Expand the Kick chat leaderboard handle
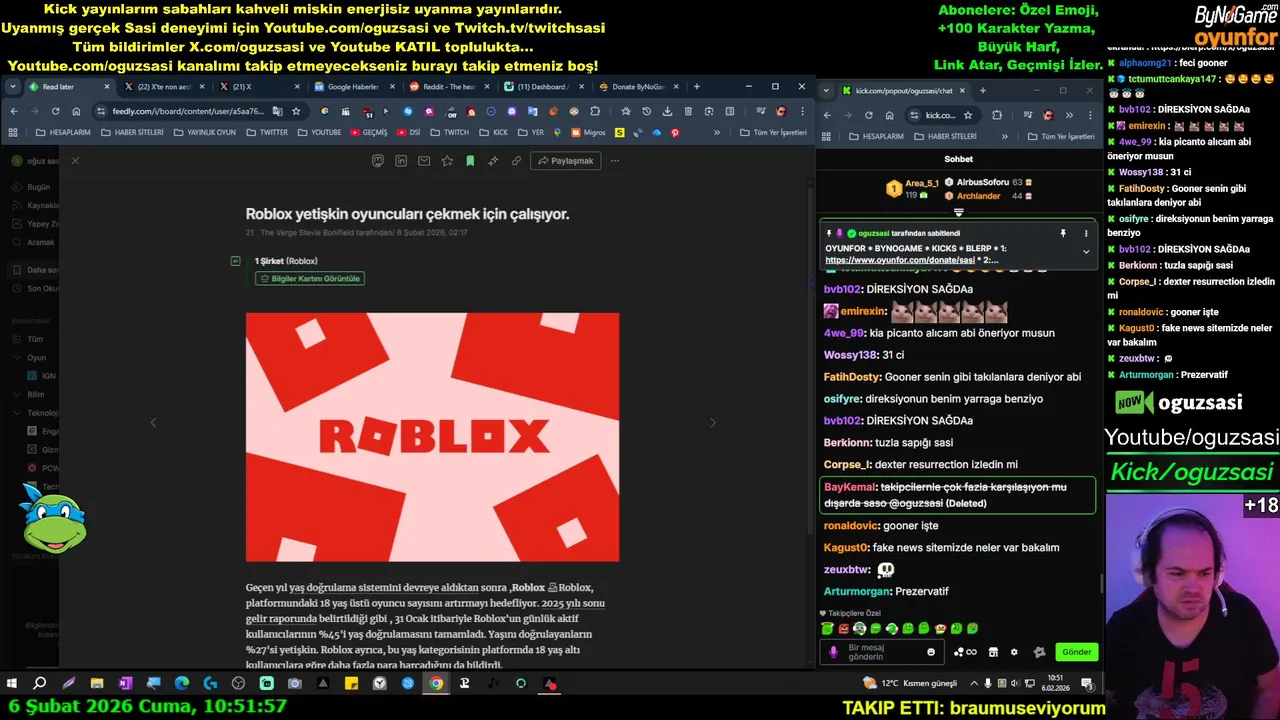Screen dimensions: 1280x720 pos(958,212)
